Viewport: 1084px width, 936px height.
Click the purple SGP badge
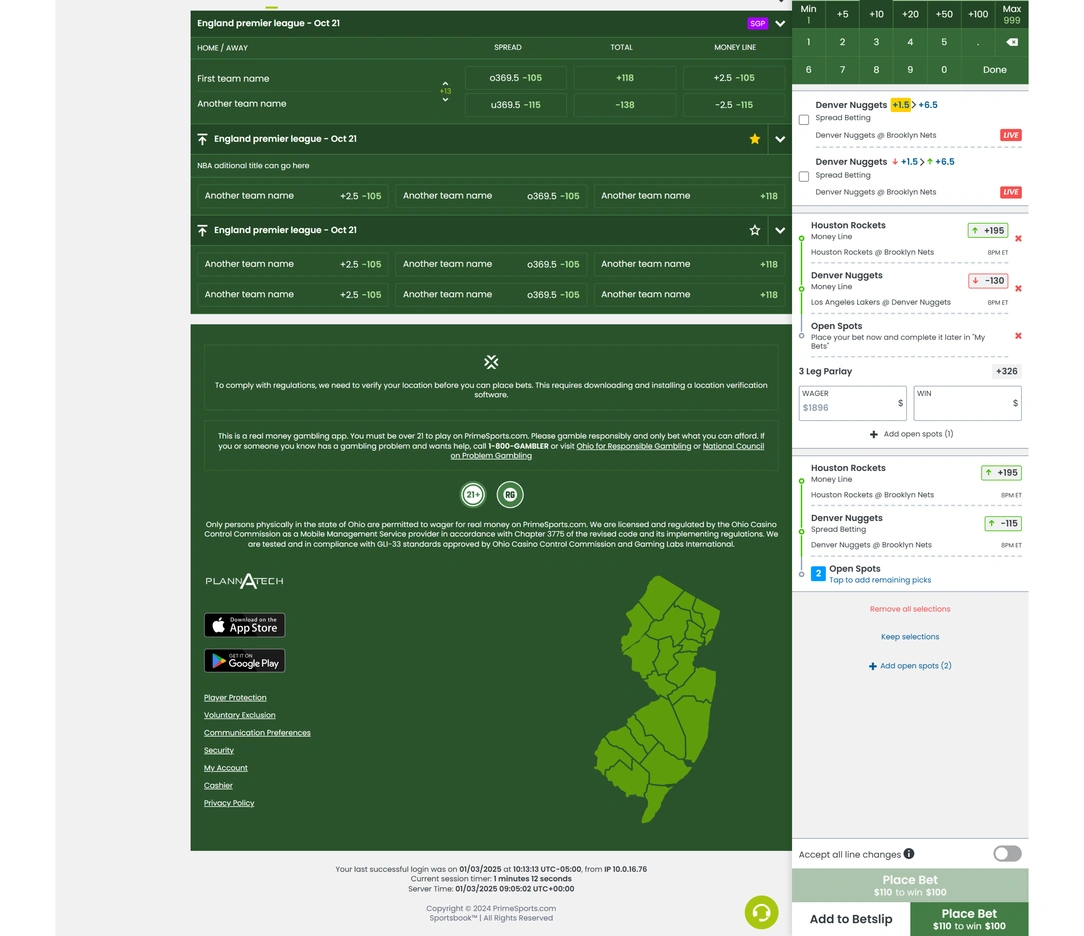pyautogui.click(x=758, y=24)
